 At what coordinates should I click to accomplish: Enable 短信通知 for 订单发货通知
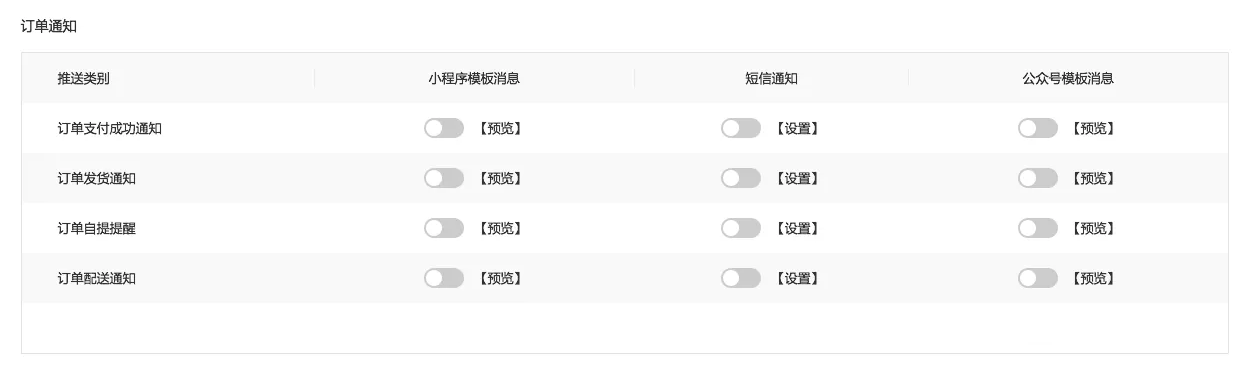coord(741,178)
